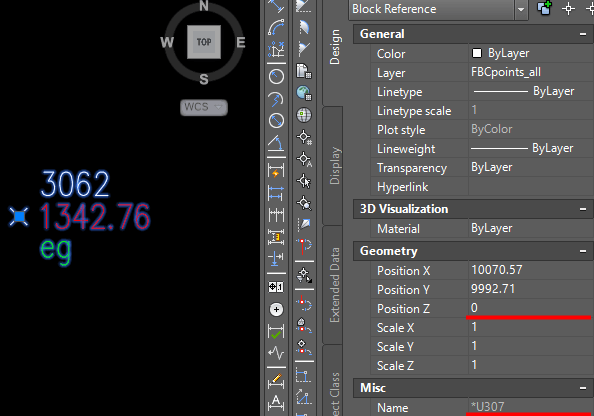Screen dimensions: 594x416
Task: Click the document table with grid icon
Action: (x=304, y=71)
